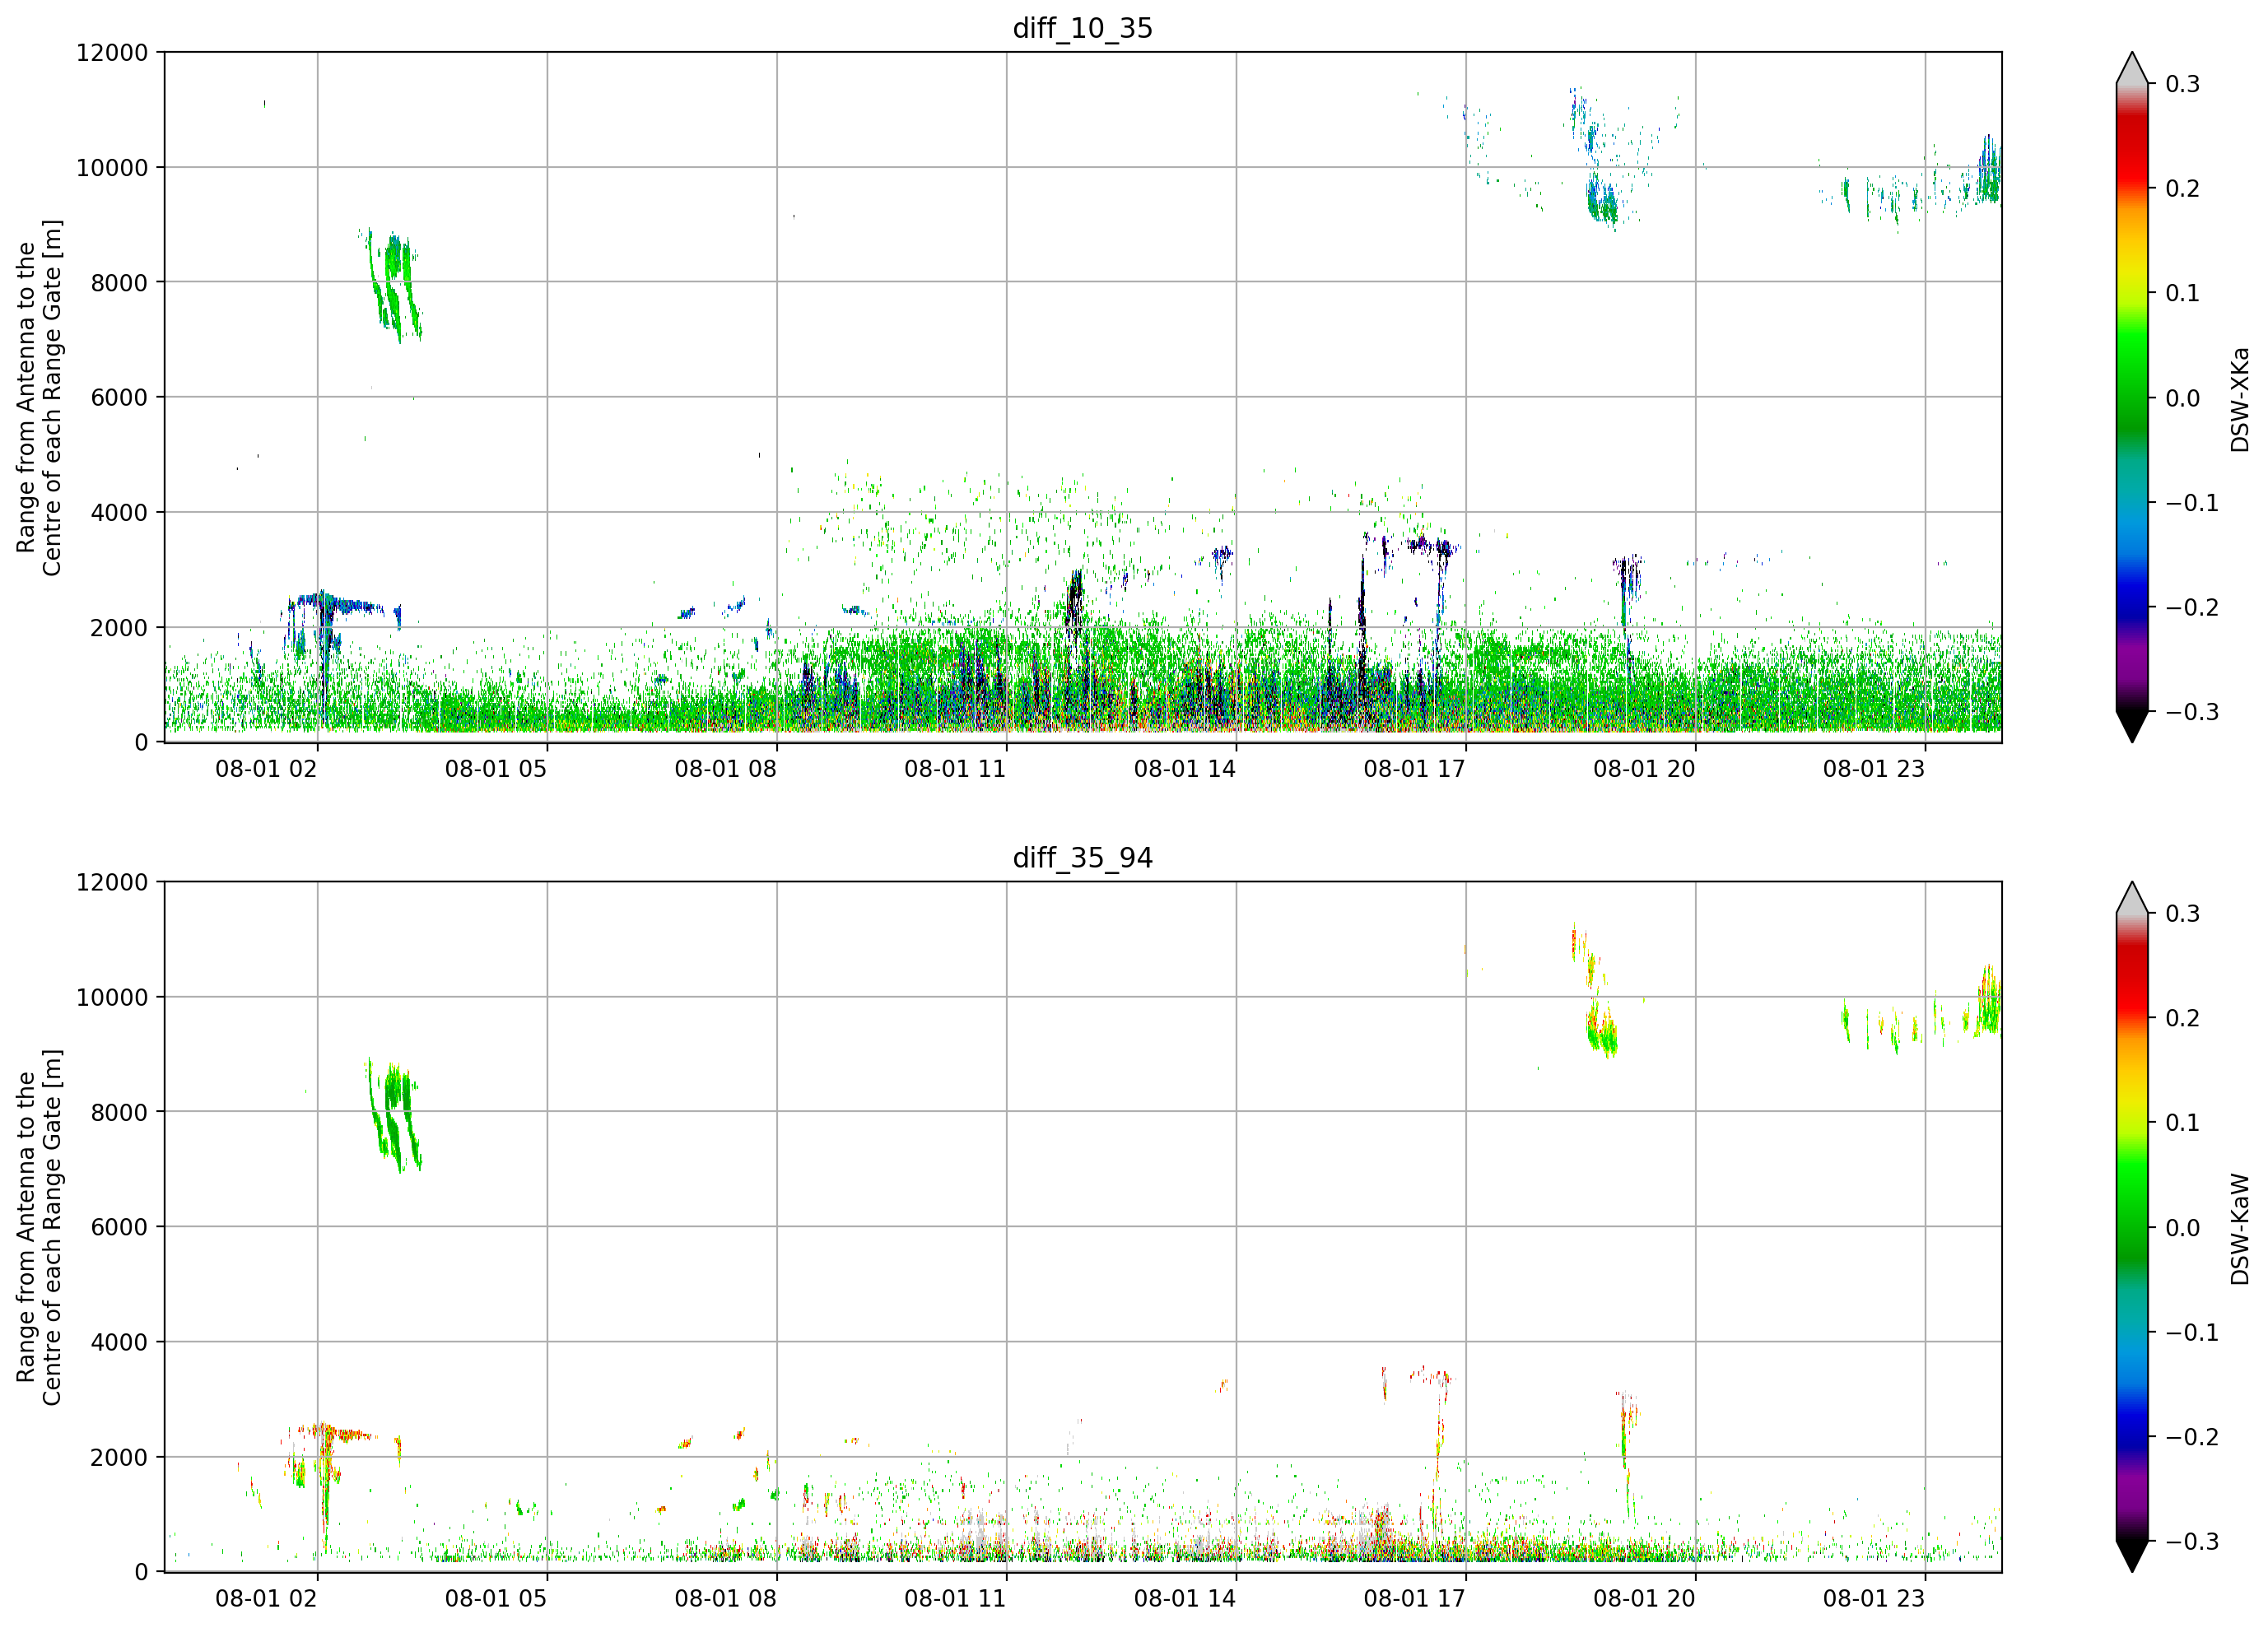Click the '0.3' tick on DSW-XKa colorbar
The width and height of the screenshot is (2268, 1628).
pyautogui.click(x=2183, y=84)
